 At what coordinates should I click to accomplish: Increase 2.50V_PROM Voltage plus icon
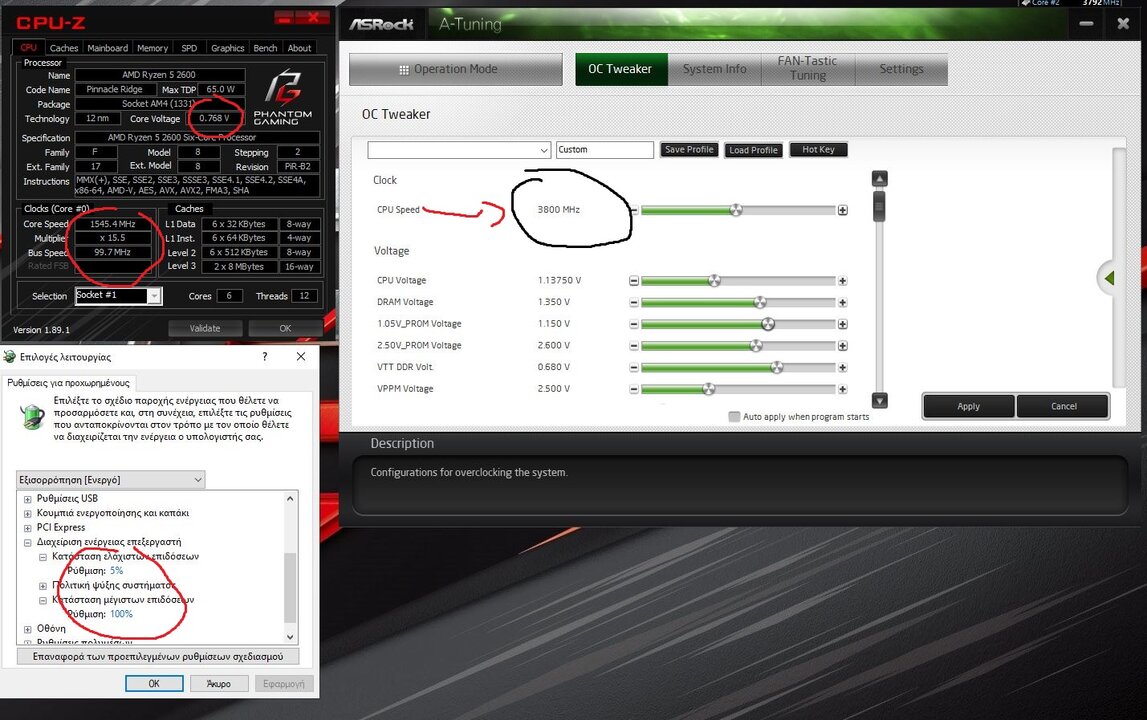(843, 346)
